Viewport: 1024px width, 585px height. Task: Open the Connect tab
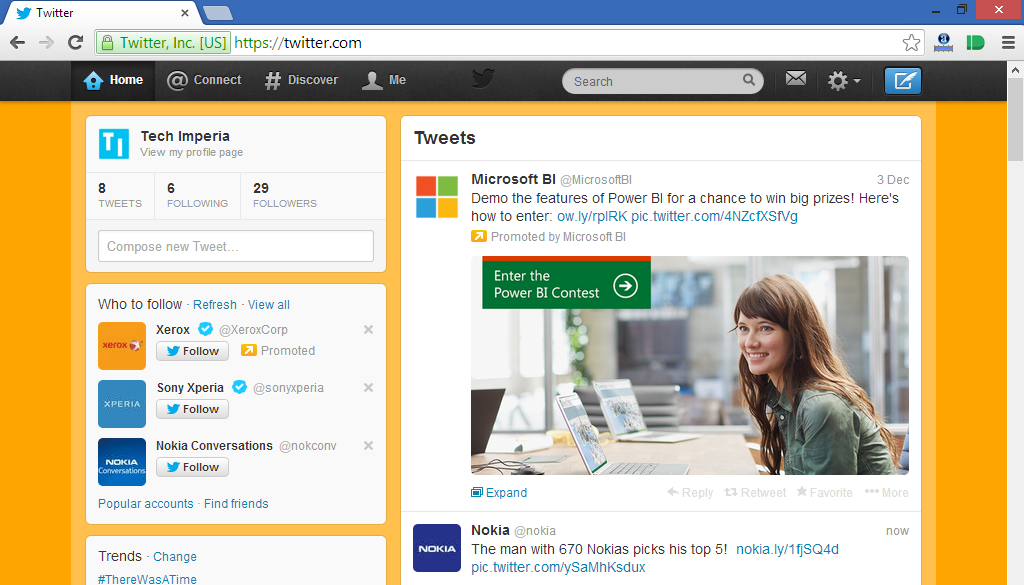(x=204, y=81)
